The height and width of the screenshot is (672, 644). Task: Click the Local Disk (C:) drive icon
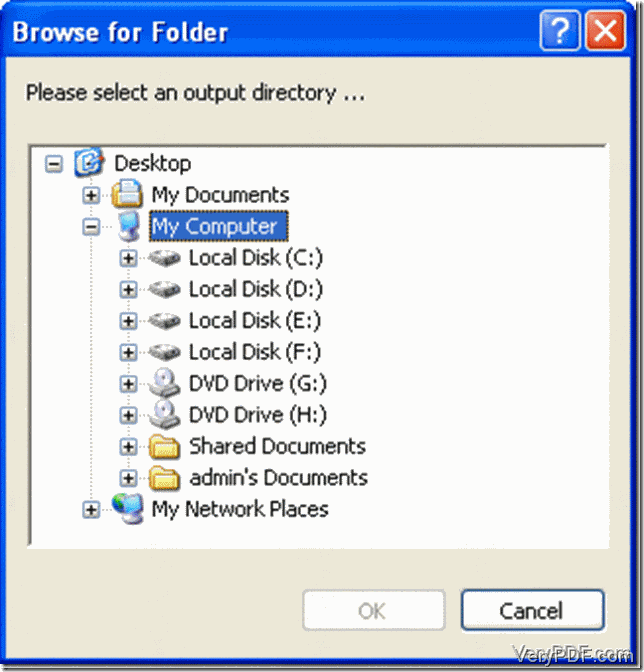point(164,258)
